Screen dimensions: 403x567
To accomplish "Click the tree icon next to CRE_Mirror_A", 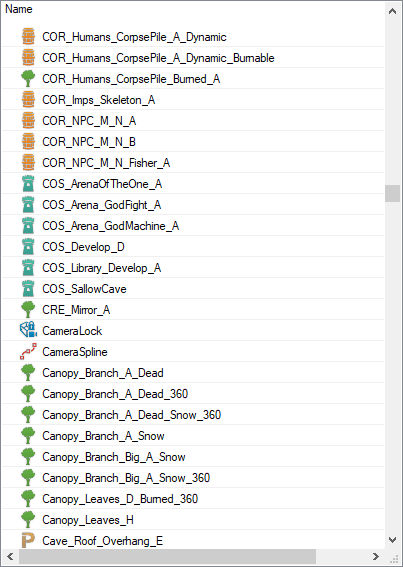I will click(x=28, y=310).
